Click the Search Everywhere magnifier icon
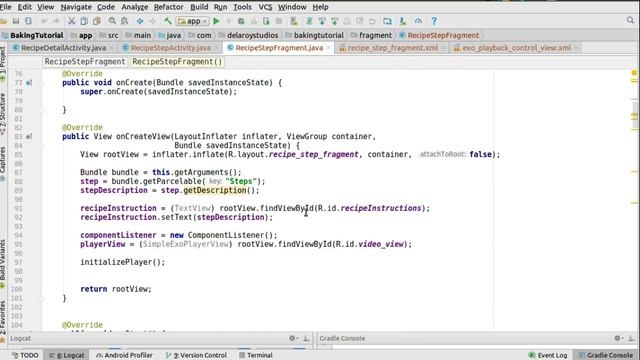Viewport: 640px width, 360px height. point(631,20)
